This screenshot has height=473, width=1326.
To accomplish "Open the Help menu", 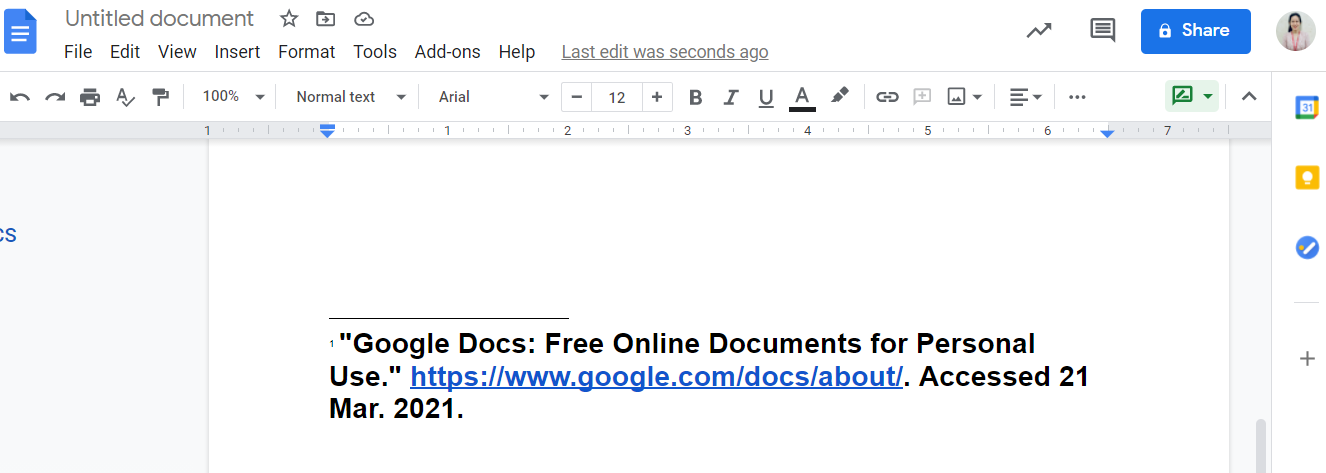I will pos(517,52).
